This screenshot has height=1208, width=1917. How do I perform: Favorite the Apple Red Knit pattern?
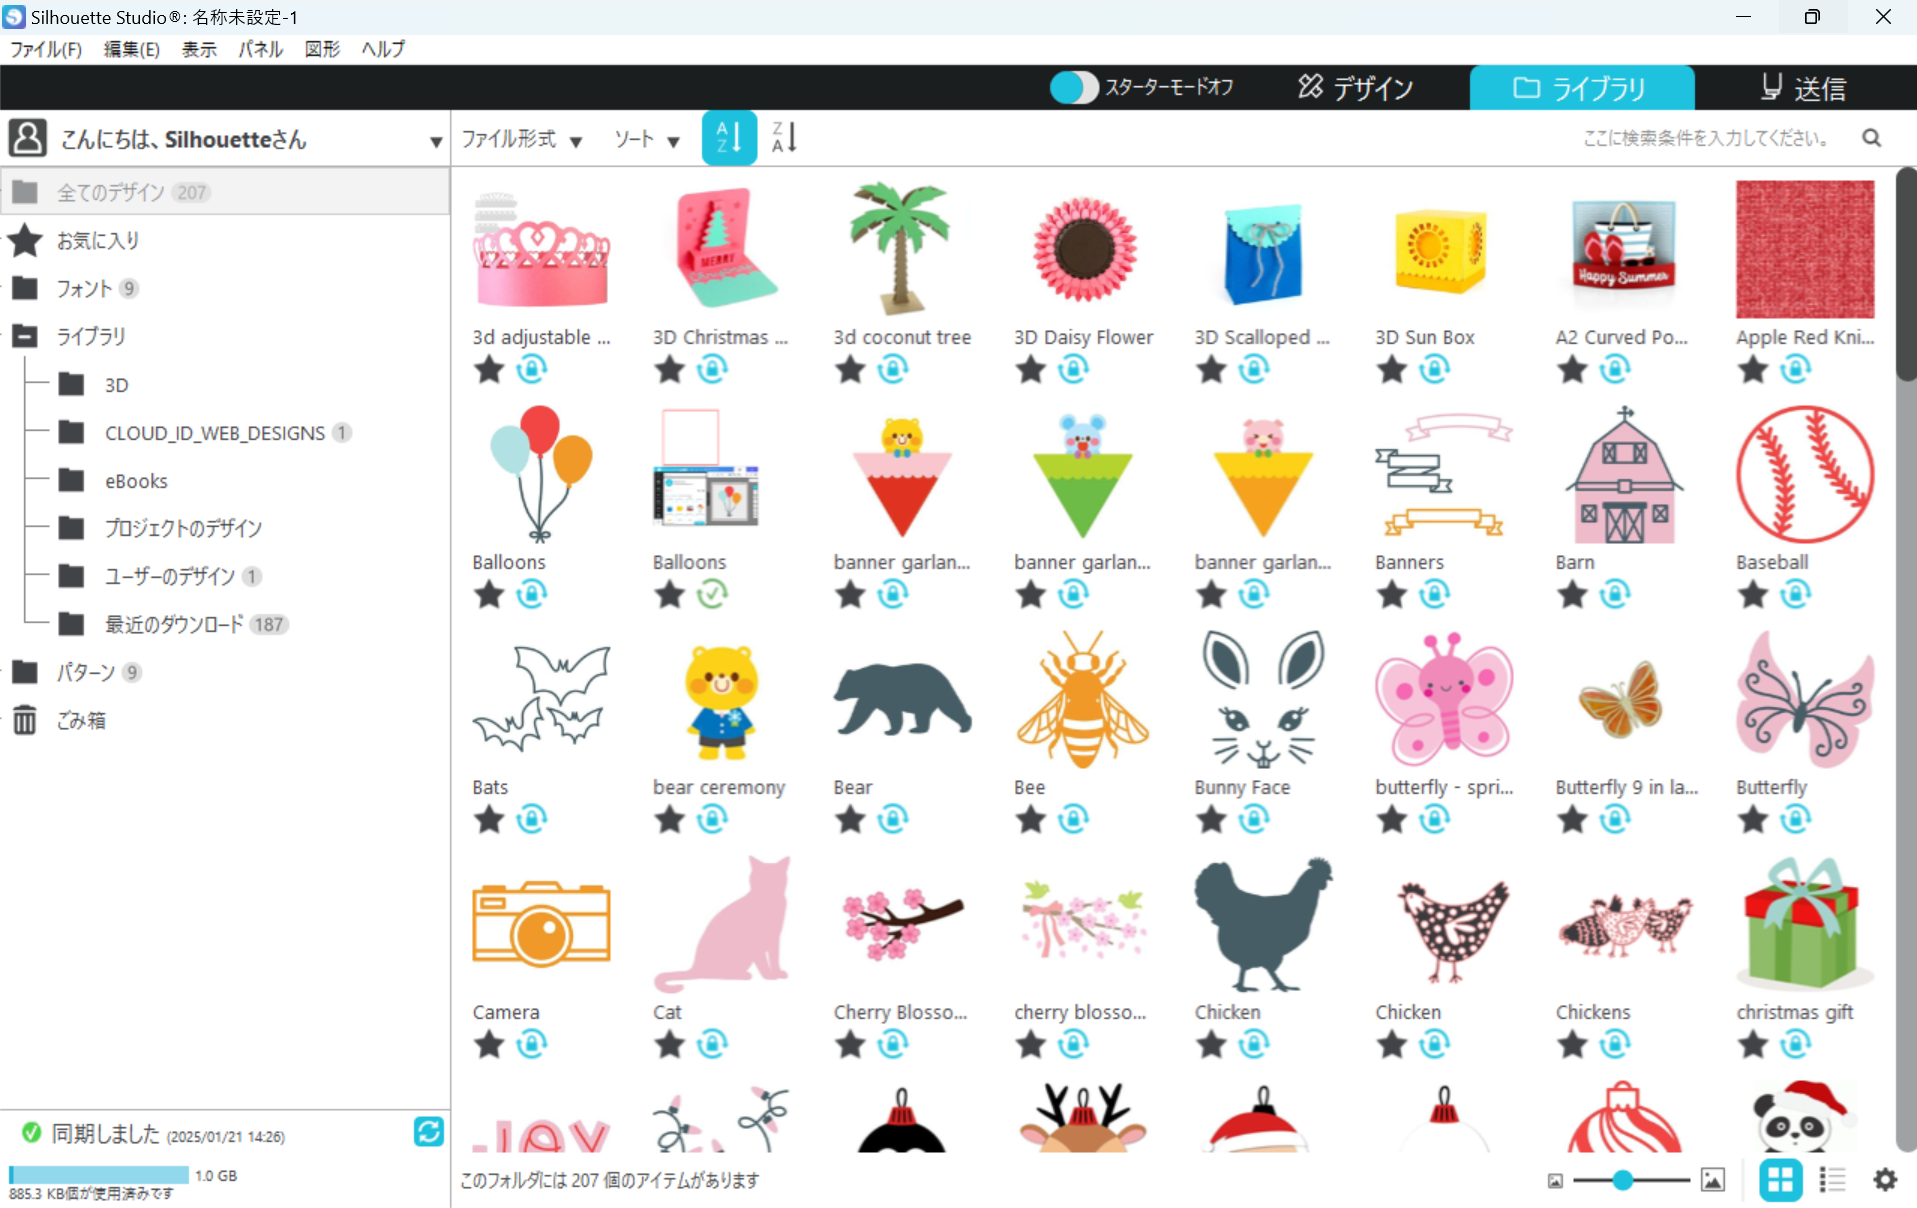1753,370
